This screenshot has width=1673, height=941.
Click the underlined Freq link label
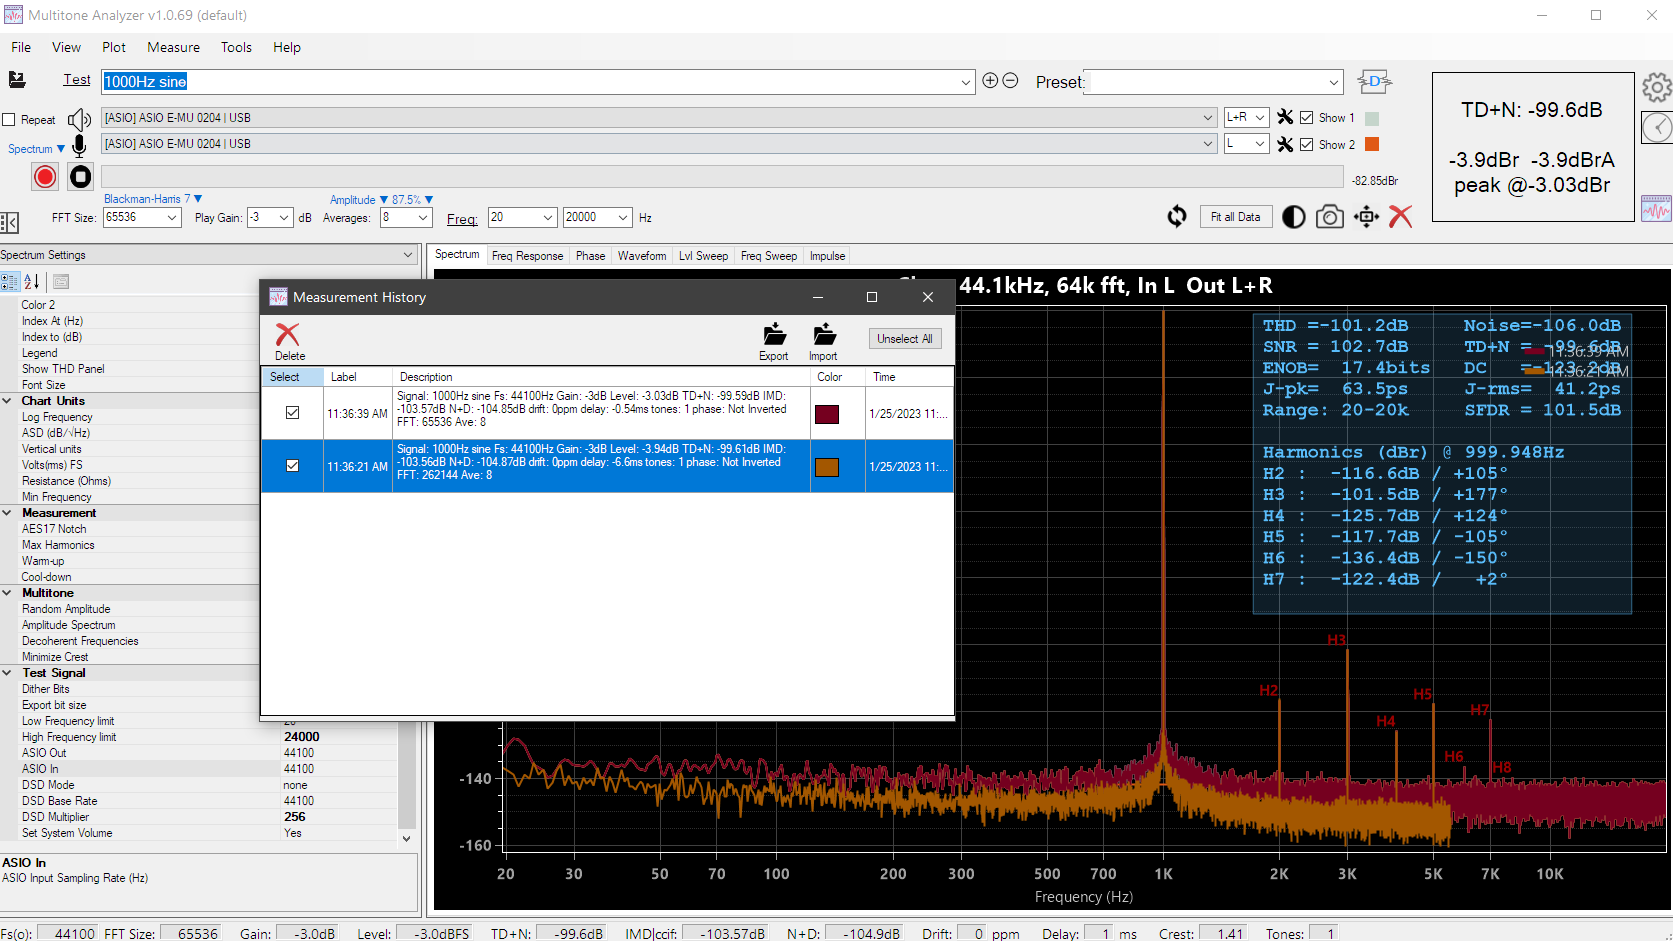462,219
